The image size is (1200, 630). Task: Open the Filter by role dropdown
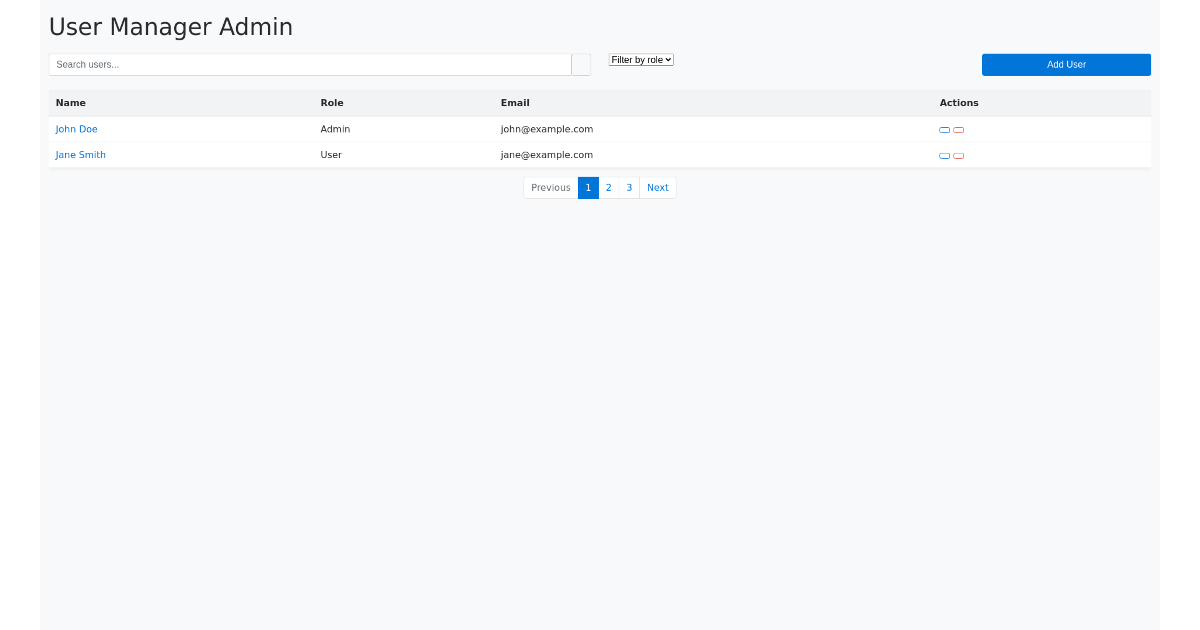[640, 59]
